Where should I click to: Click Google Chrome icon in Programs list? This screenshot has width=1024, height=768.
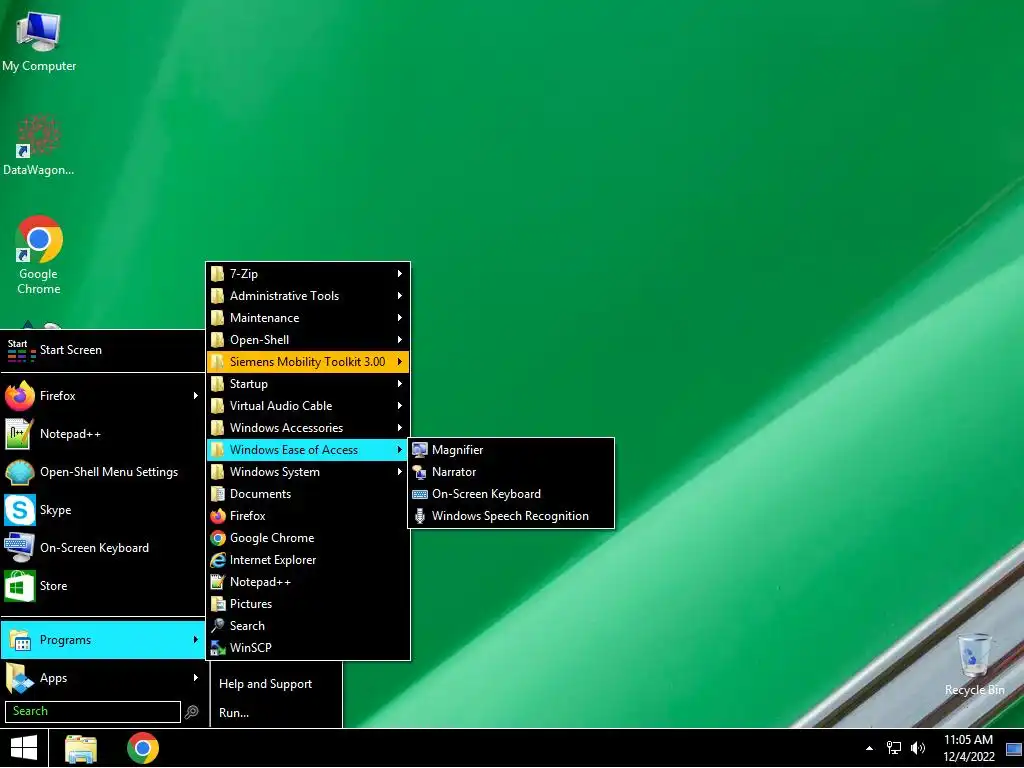[x=218, y=538]
